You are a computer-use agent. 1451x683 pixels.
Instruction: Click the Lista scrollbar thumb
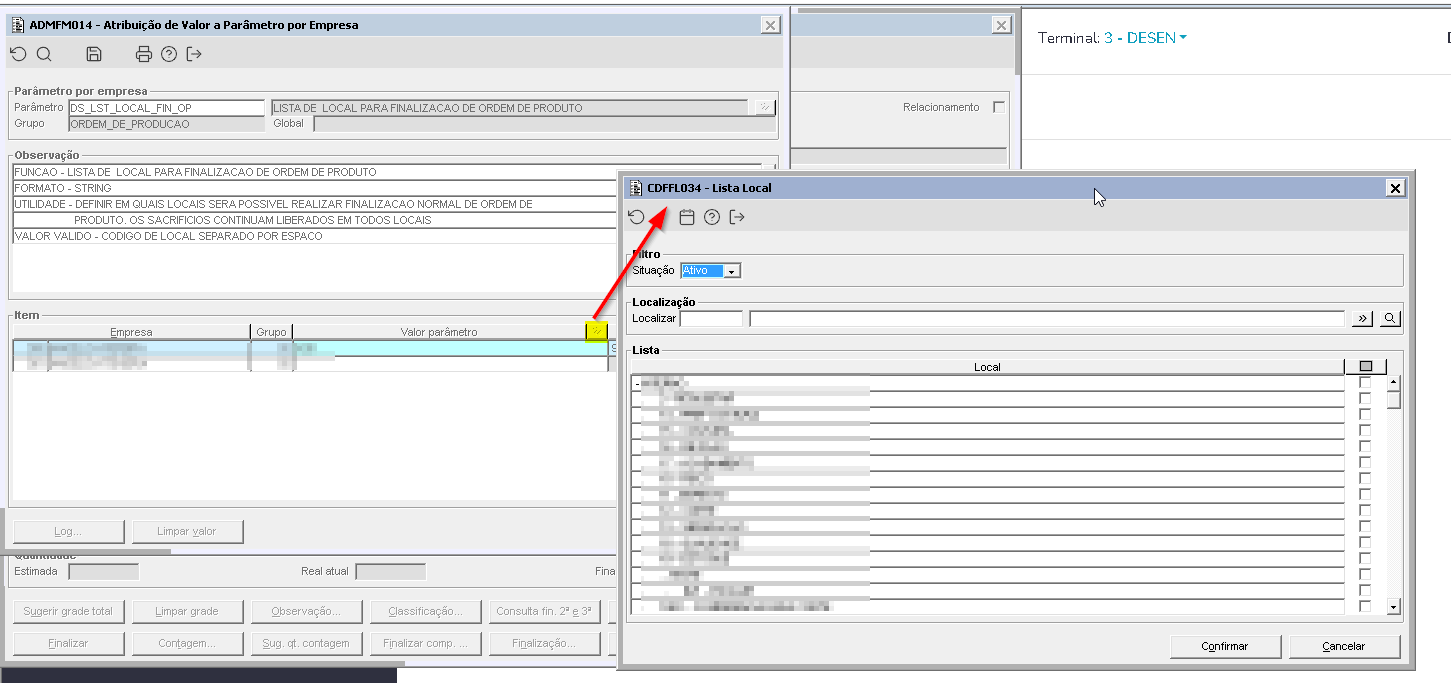click(1393, 399)
